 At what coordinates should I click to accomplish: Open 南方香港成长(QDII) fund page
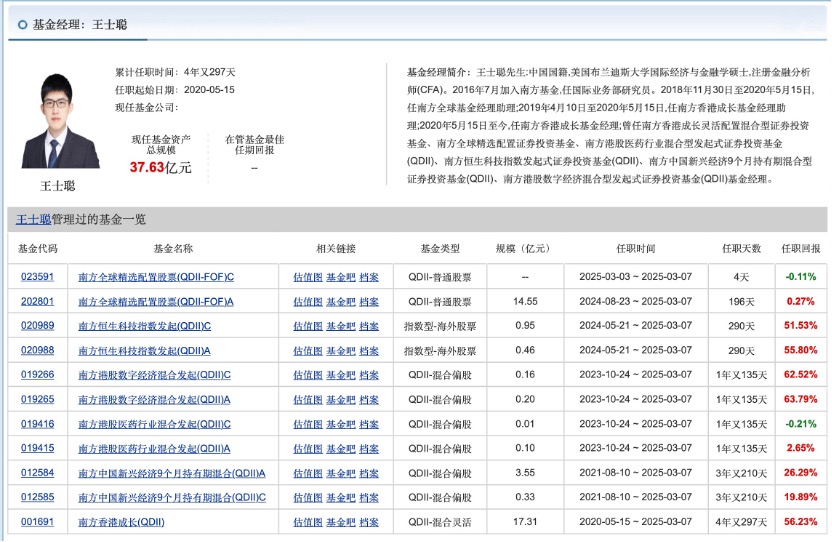(121, 522)
